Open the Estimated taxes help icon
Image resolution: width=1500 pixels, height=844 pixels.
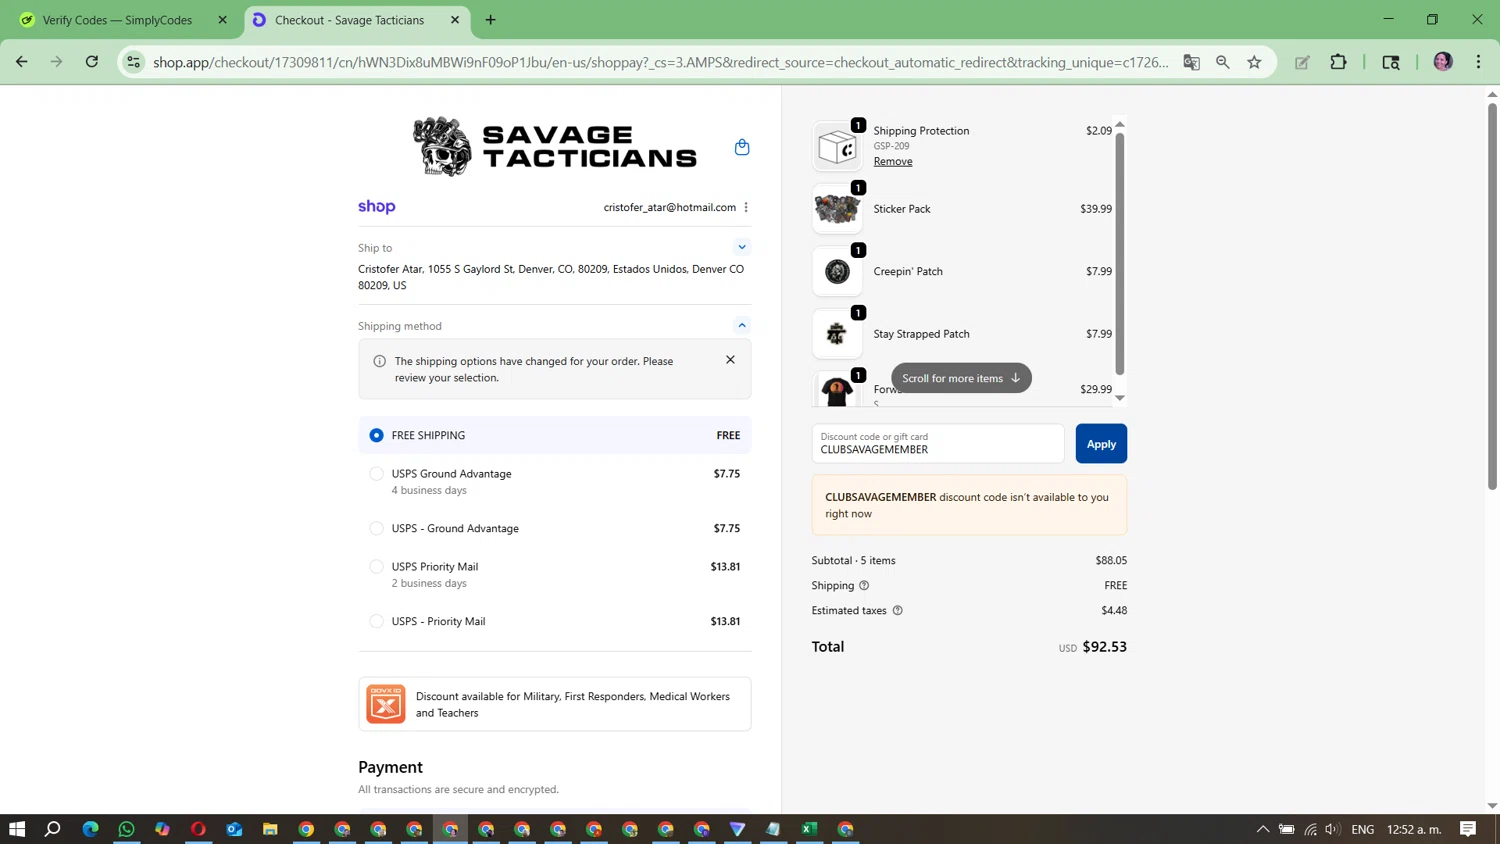pyautogui.click(x=897, y=610)
